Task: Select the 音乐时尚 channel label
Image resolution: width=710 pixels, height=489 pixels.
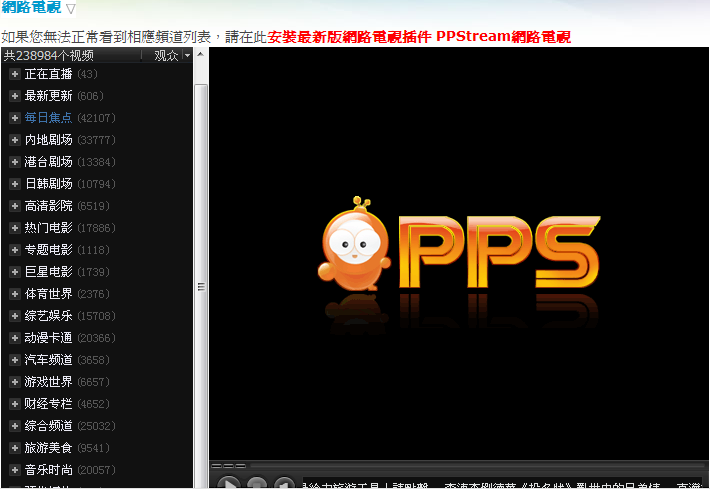Action: 48,470
